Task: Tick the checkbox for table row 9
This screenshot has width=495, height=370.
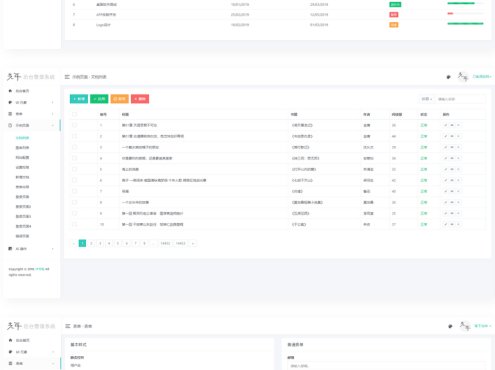Action: tap(74, 213)
